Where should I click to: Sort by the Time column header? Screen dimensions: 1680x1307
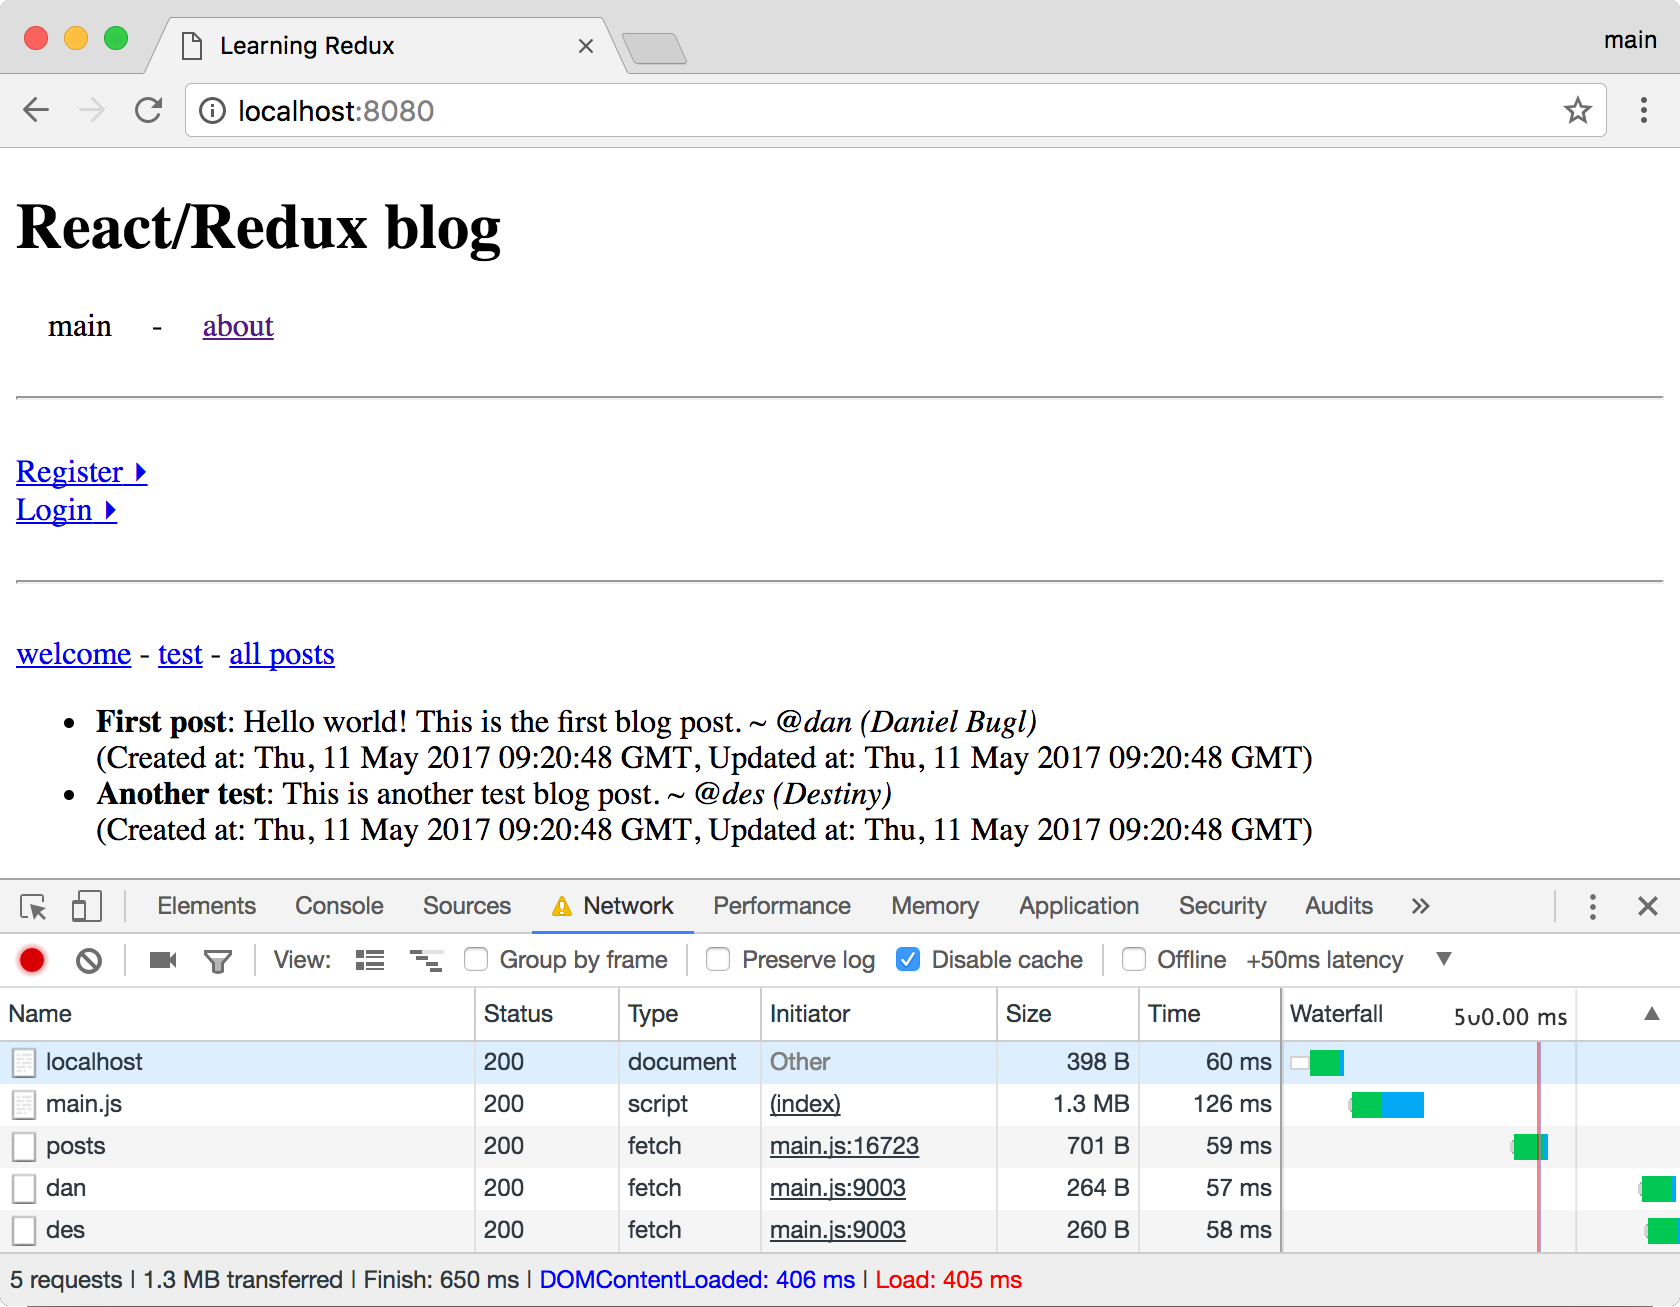[x=1210, y=1014]
